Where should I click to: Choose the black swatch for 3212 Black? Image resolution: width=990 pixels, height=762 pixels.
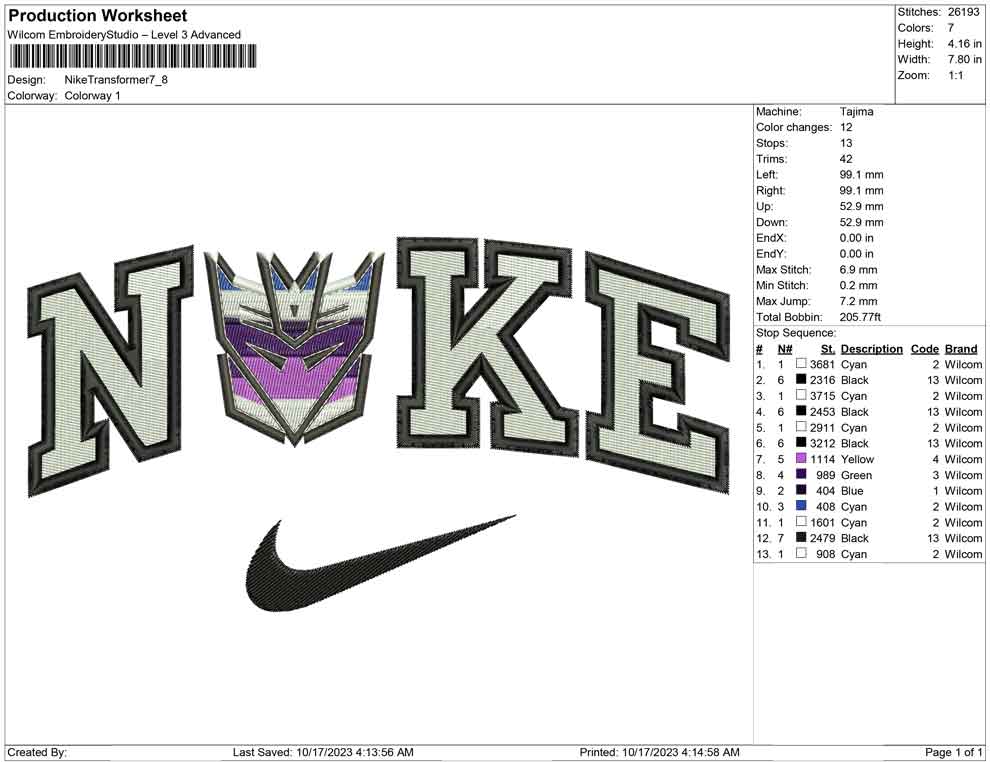801,443
